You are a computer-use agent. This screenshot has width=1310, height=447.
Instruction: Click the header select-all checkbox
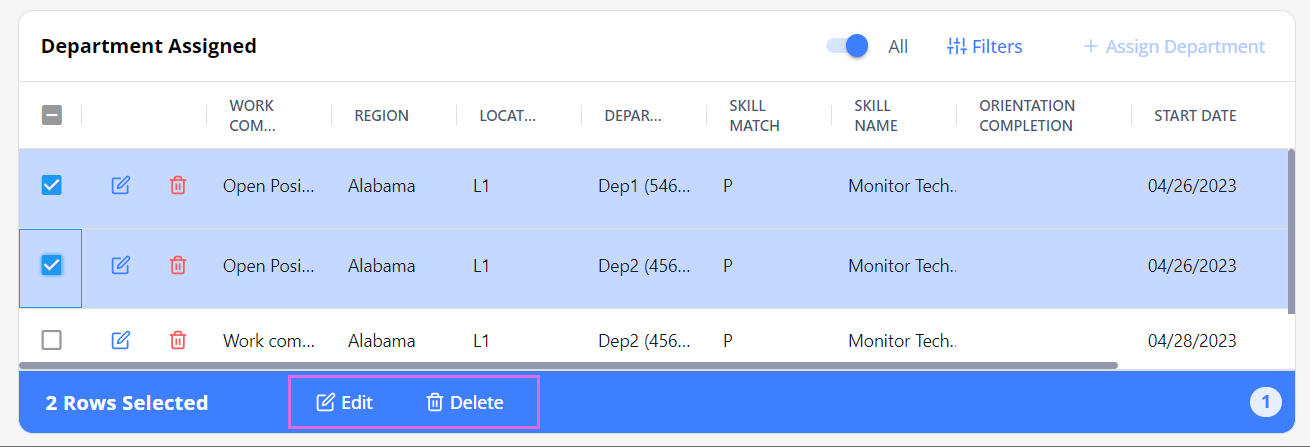[51, 115]
